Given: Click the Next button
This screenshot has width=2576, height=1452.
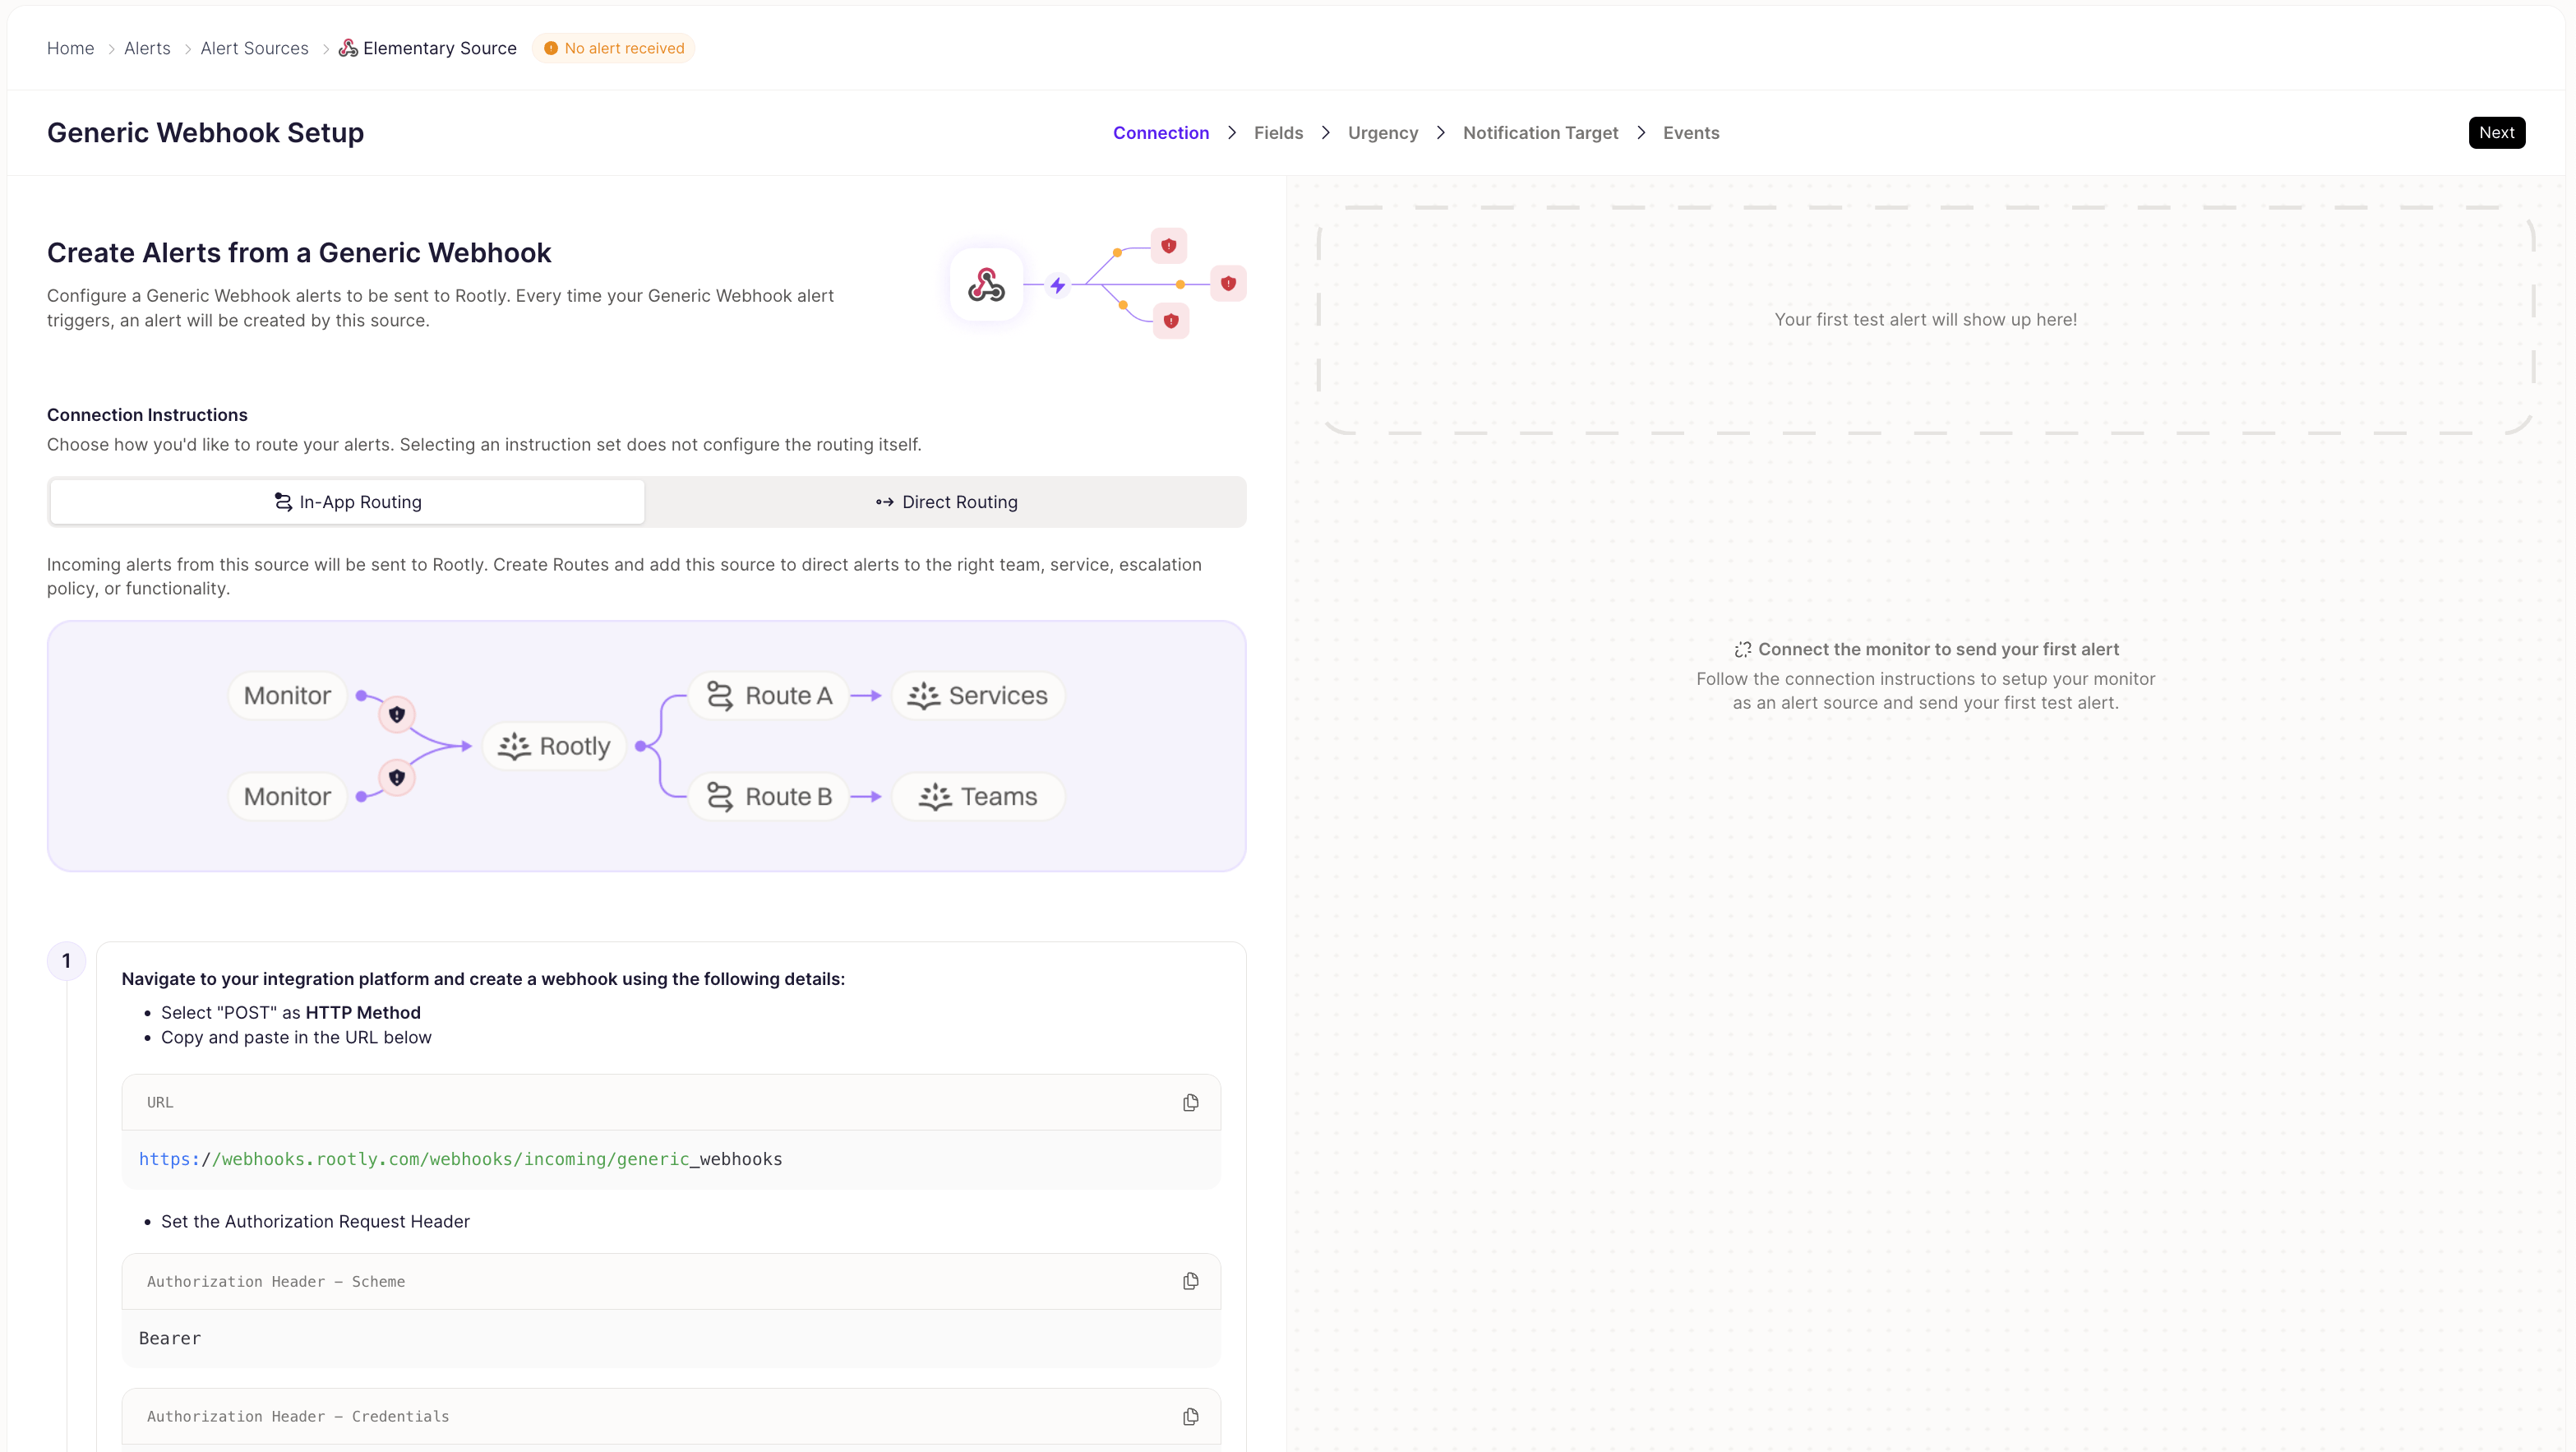Looking at the screenshot, I should point(2496,133).
